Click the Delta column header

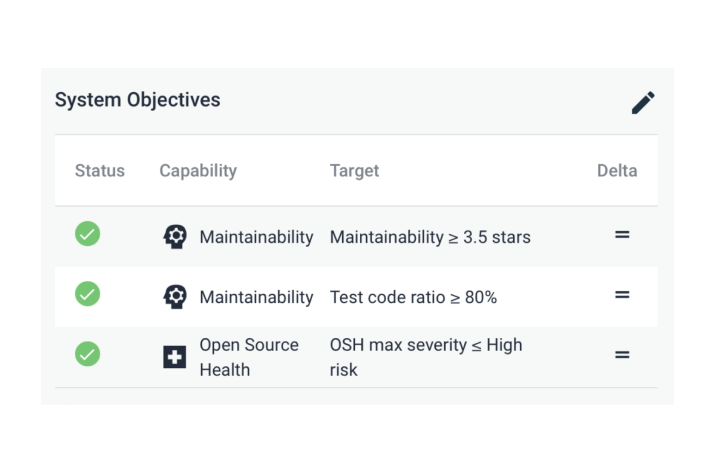[617, 171]
